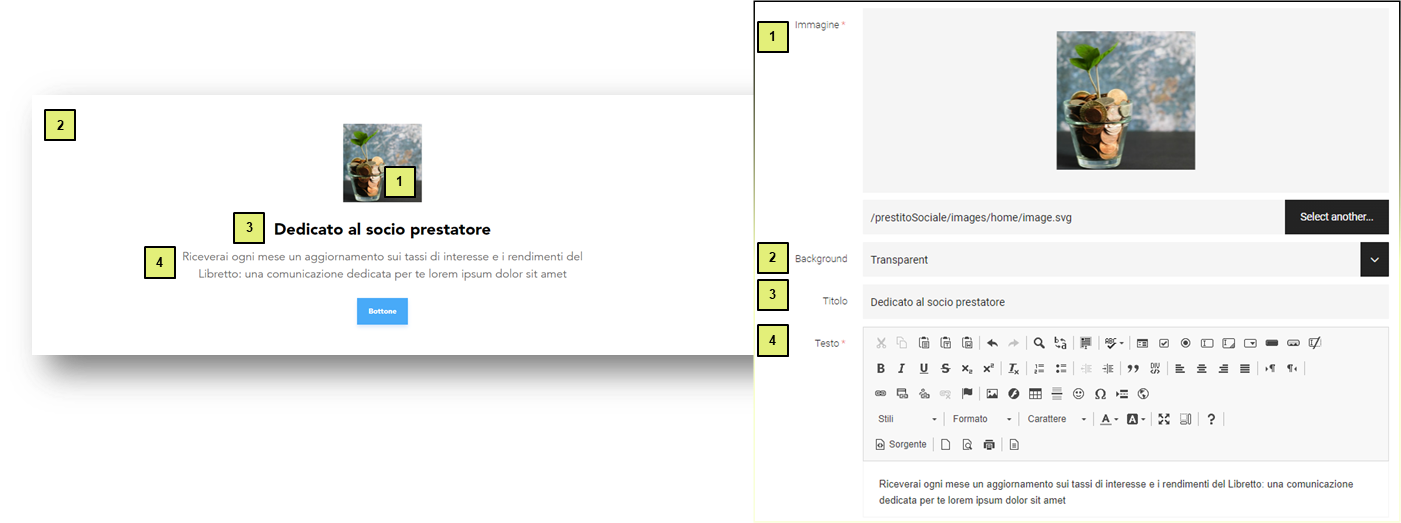Click the small coin jar image in the preview card
Screen dimensions: 1401x523
pos(382,163)
